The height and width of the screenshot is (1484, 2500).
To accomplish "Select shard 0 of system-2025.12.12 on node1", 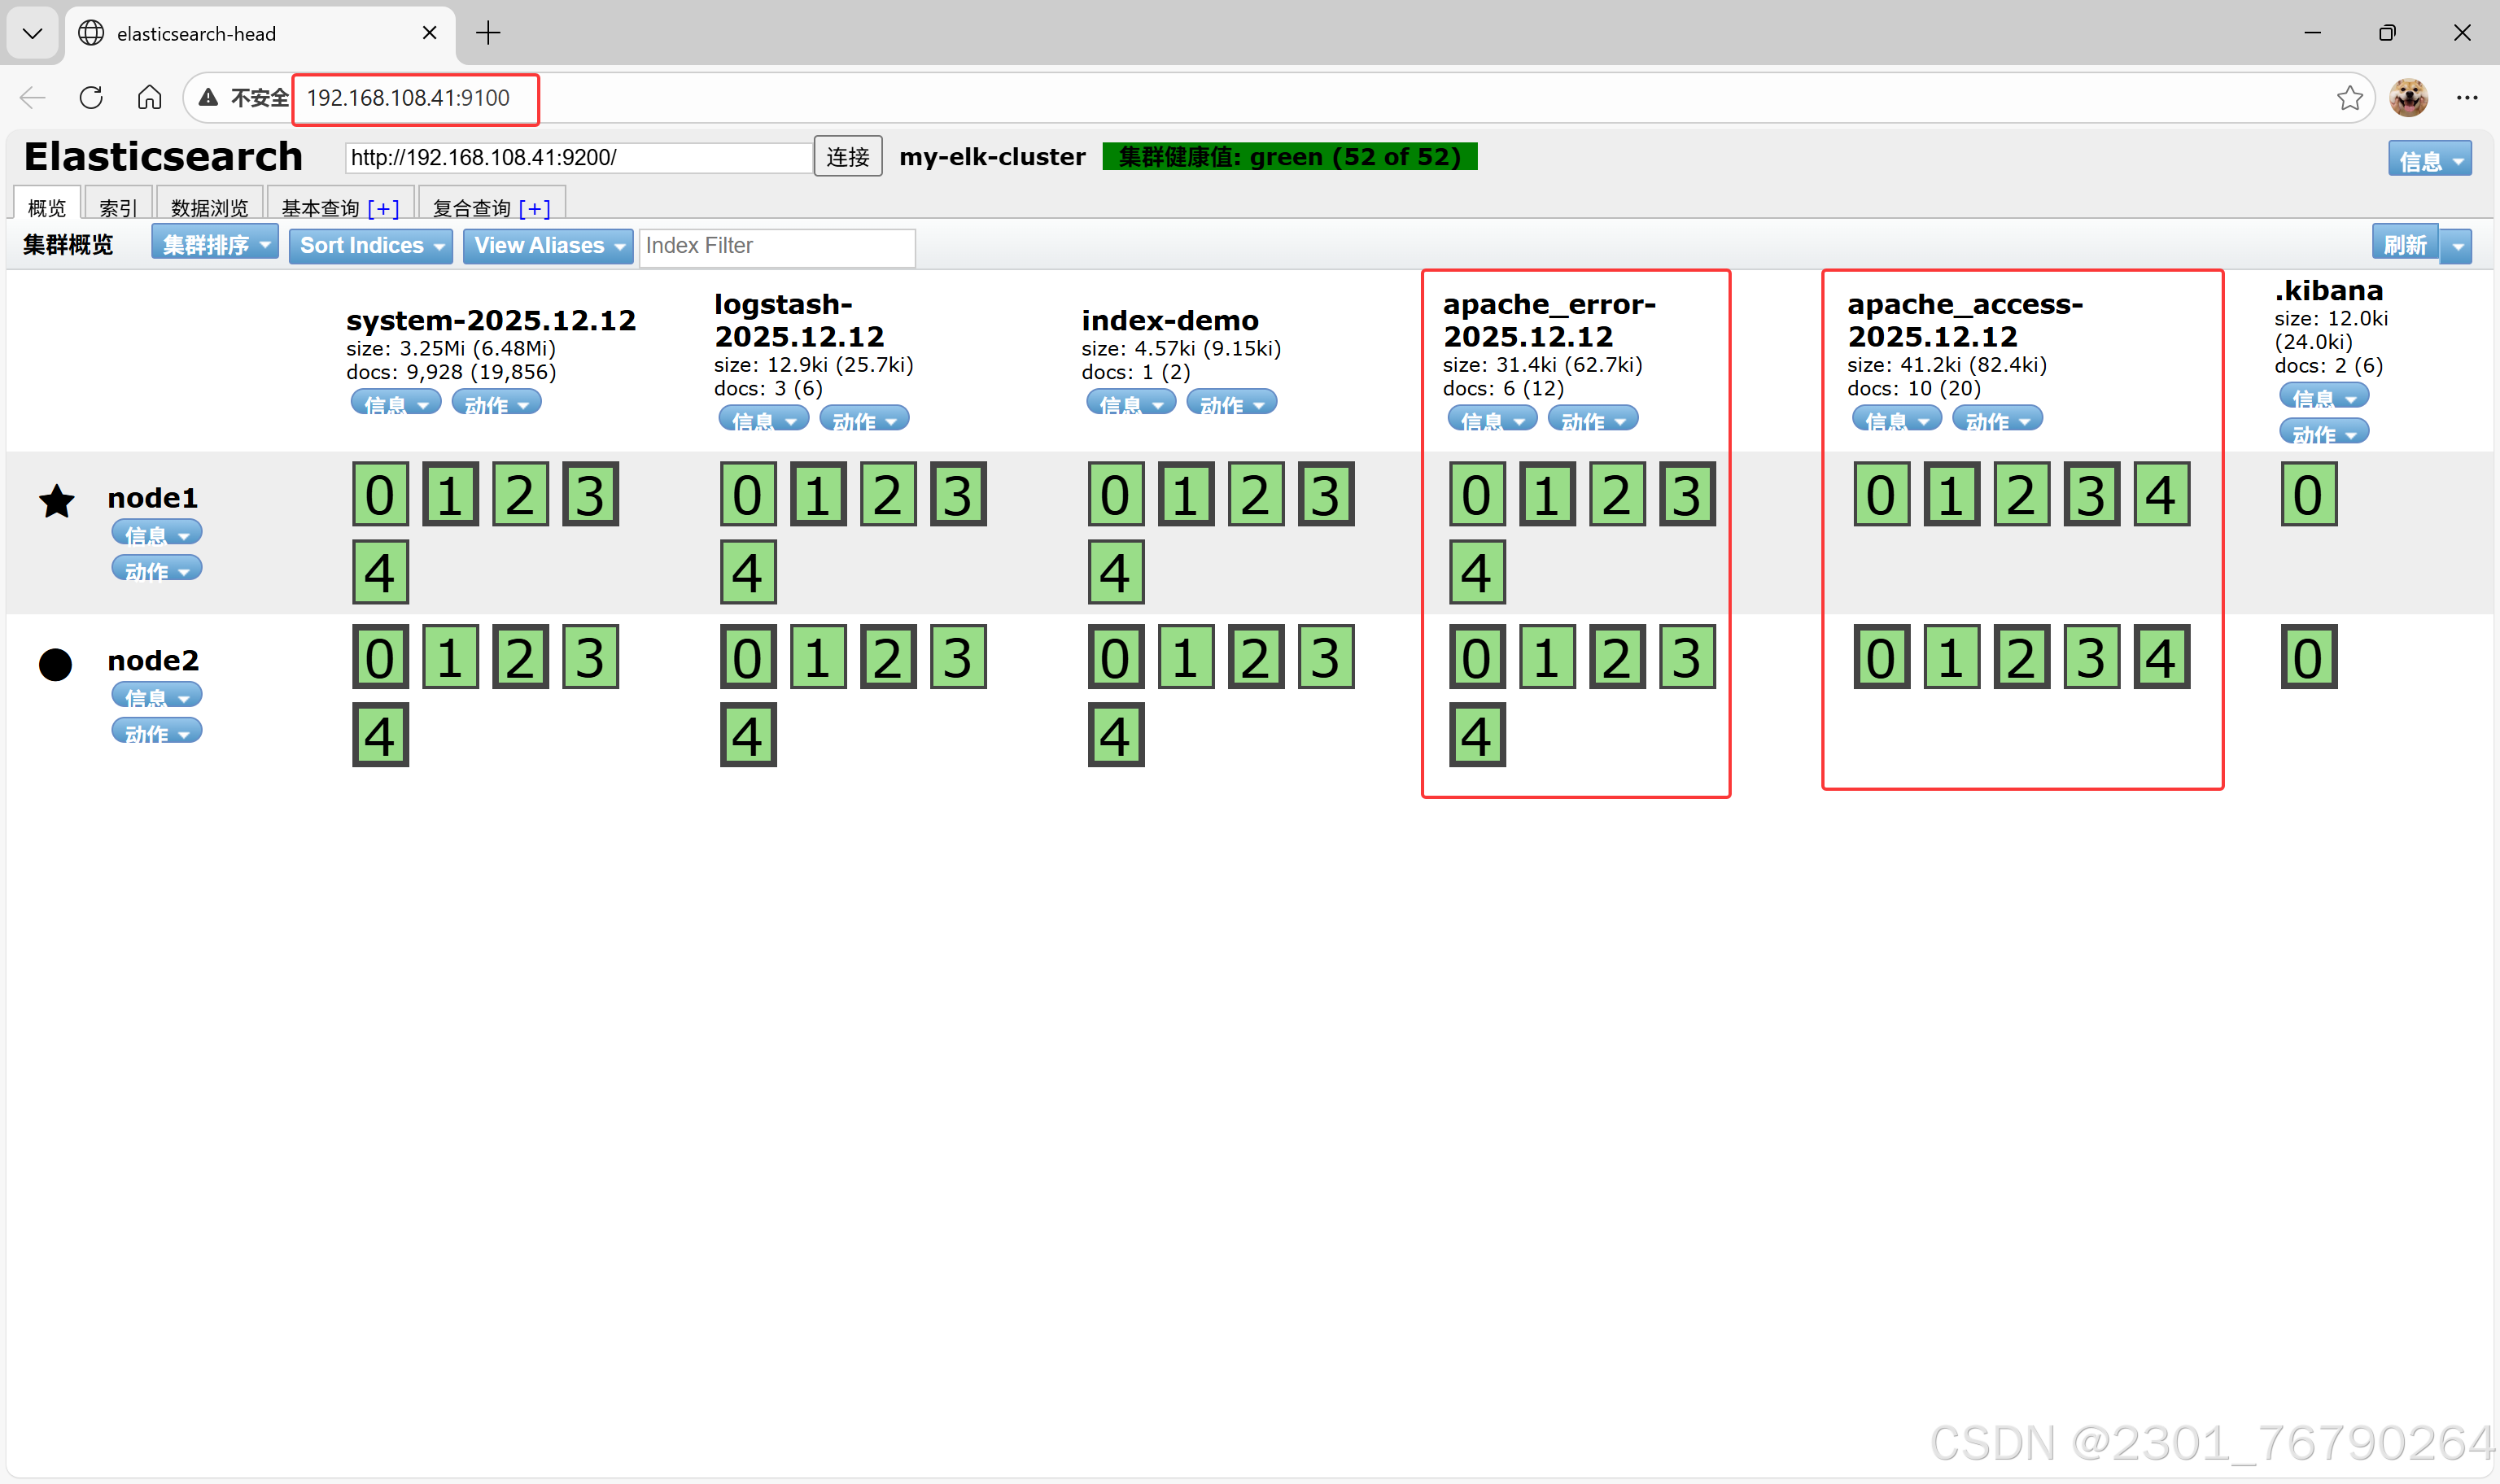I will (x=380, y=494).
